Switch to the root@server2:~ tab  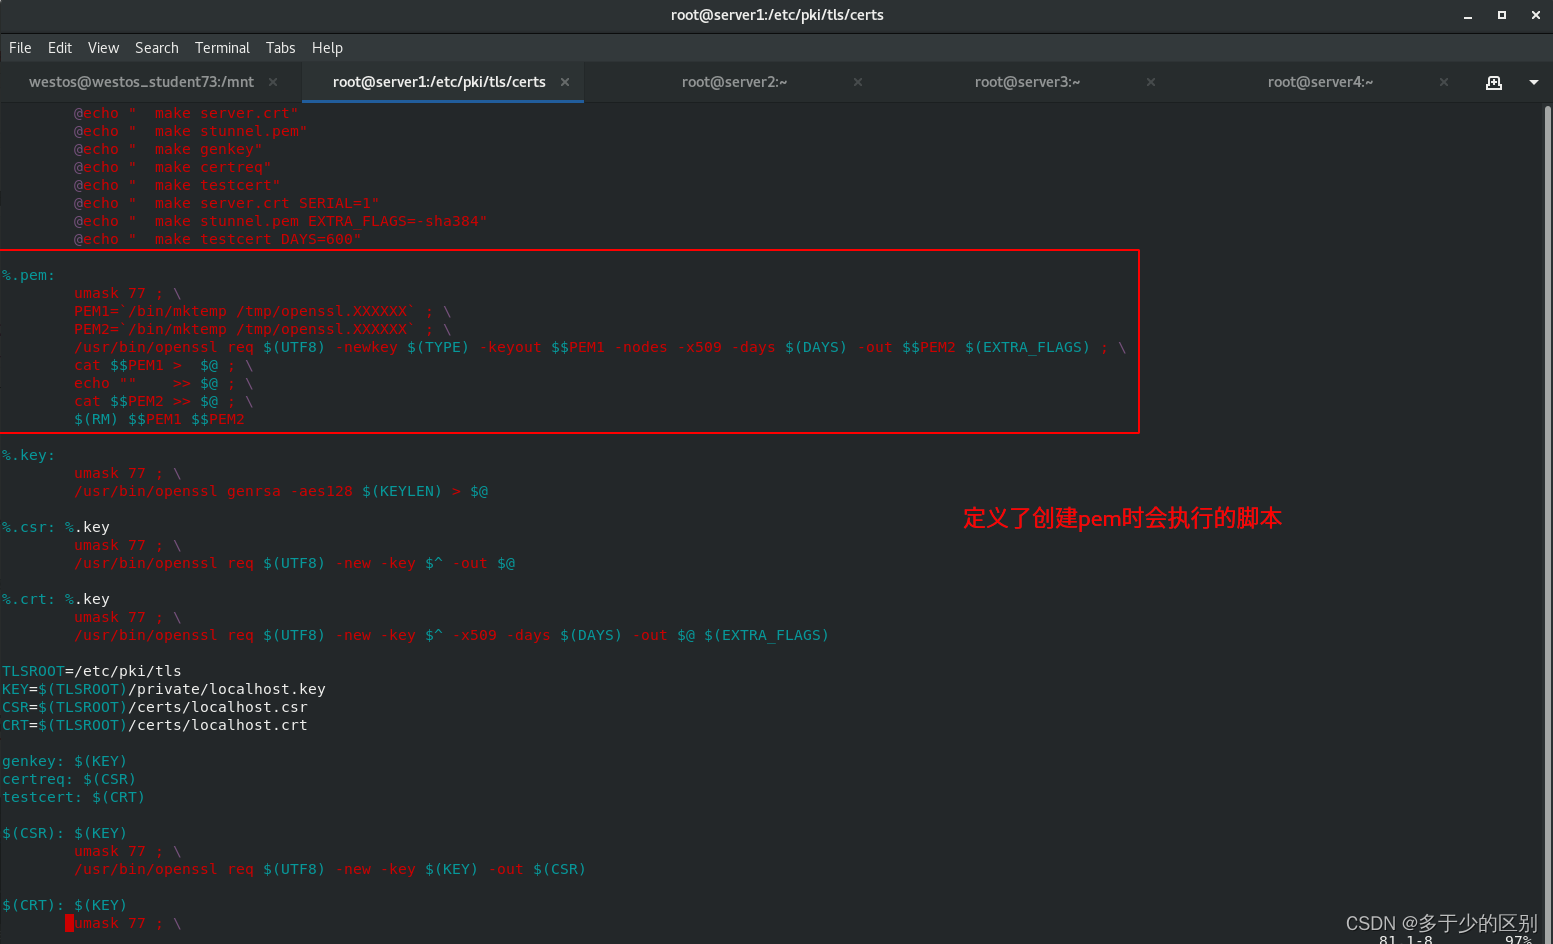coord(734,82)
